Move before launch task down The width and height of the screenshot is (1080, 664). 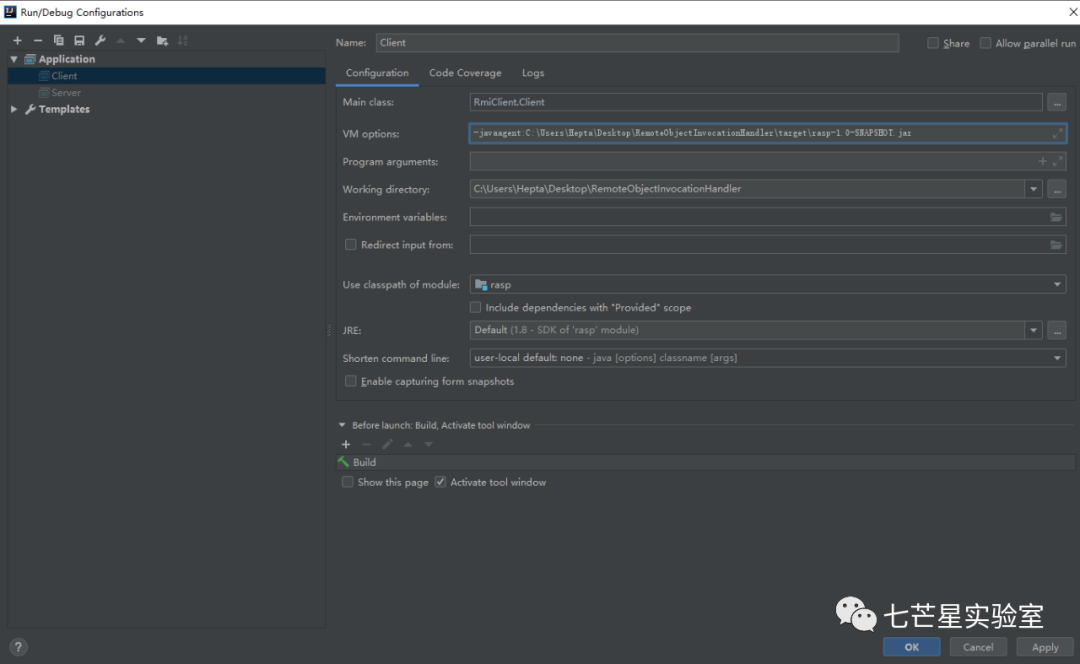point(428,444)
